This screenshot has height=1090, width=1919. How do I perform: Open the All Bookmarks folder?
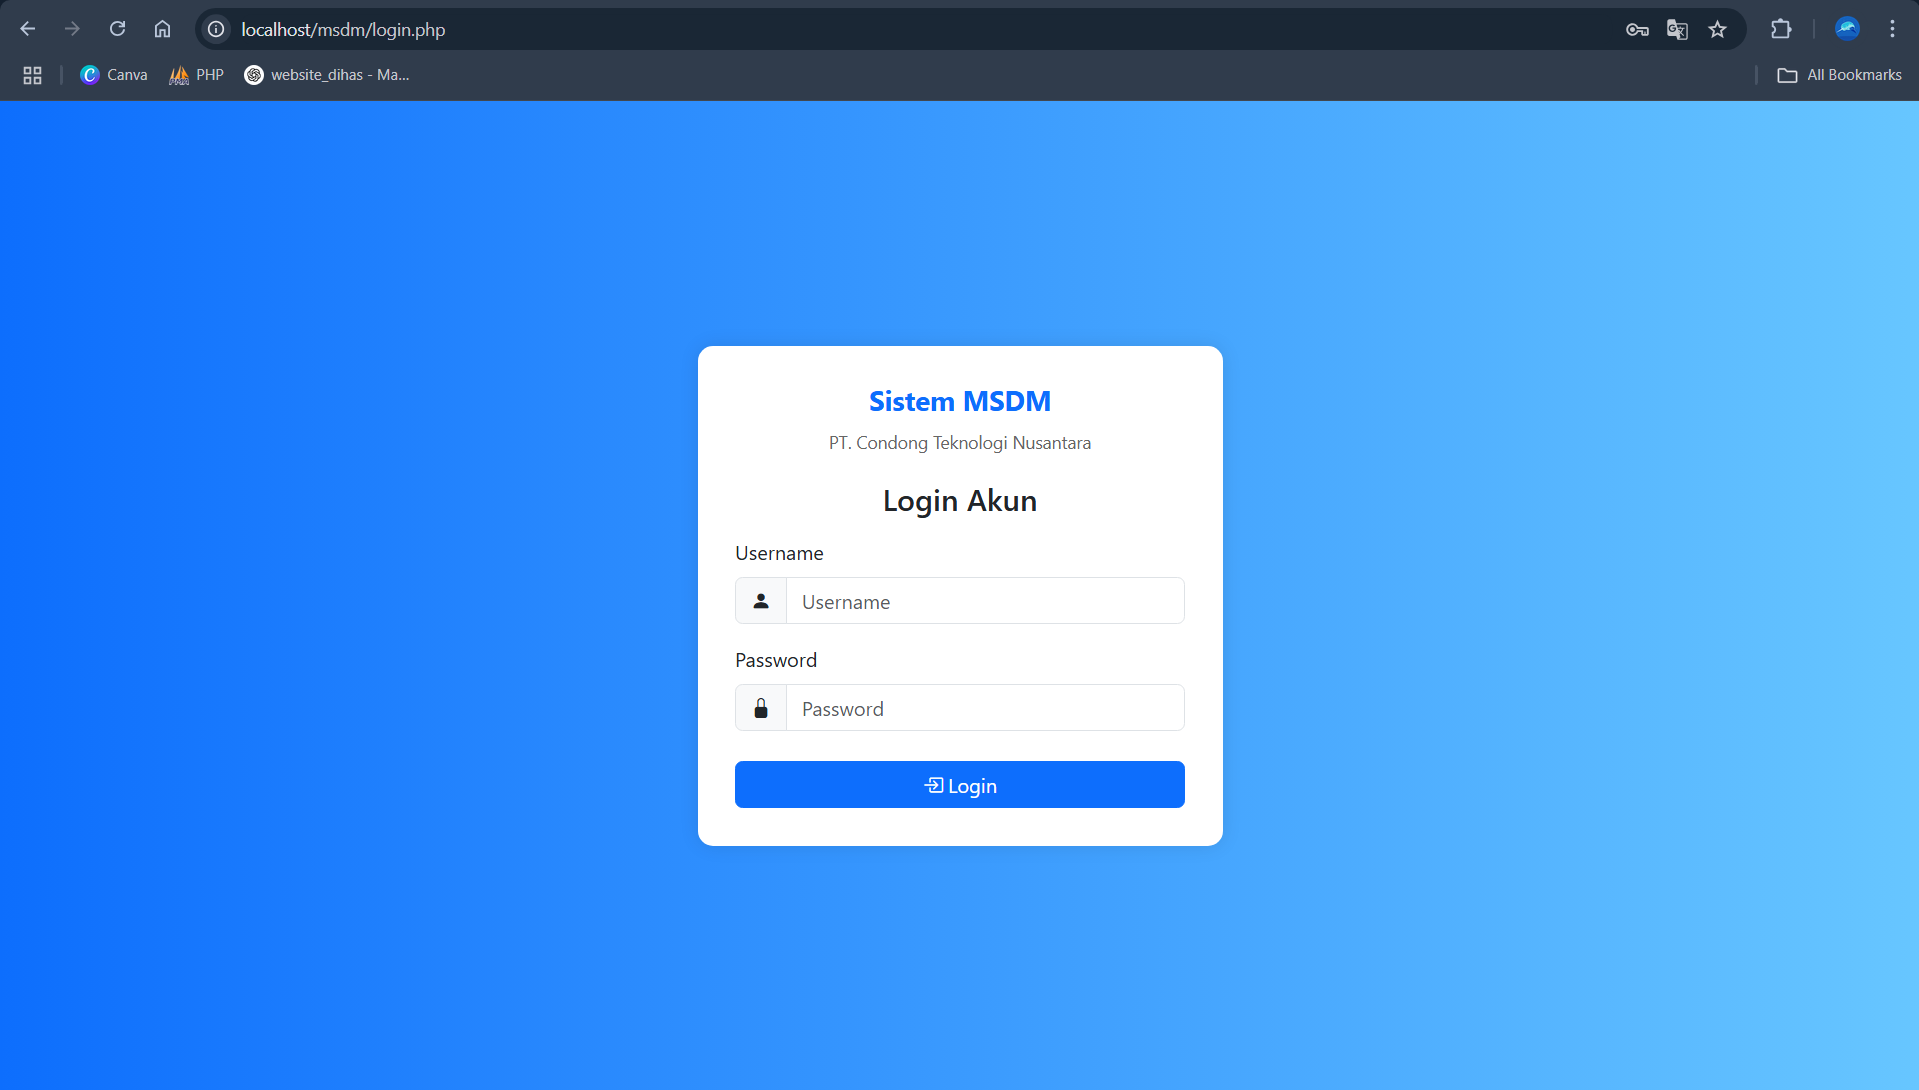click(1840, 75)
